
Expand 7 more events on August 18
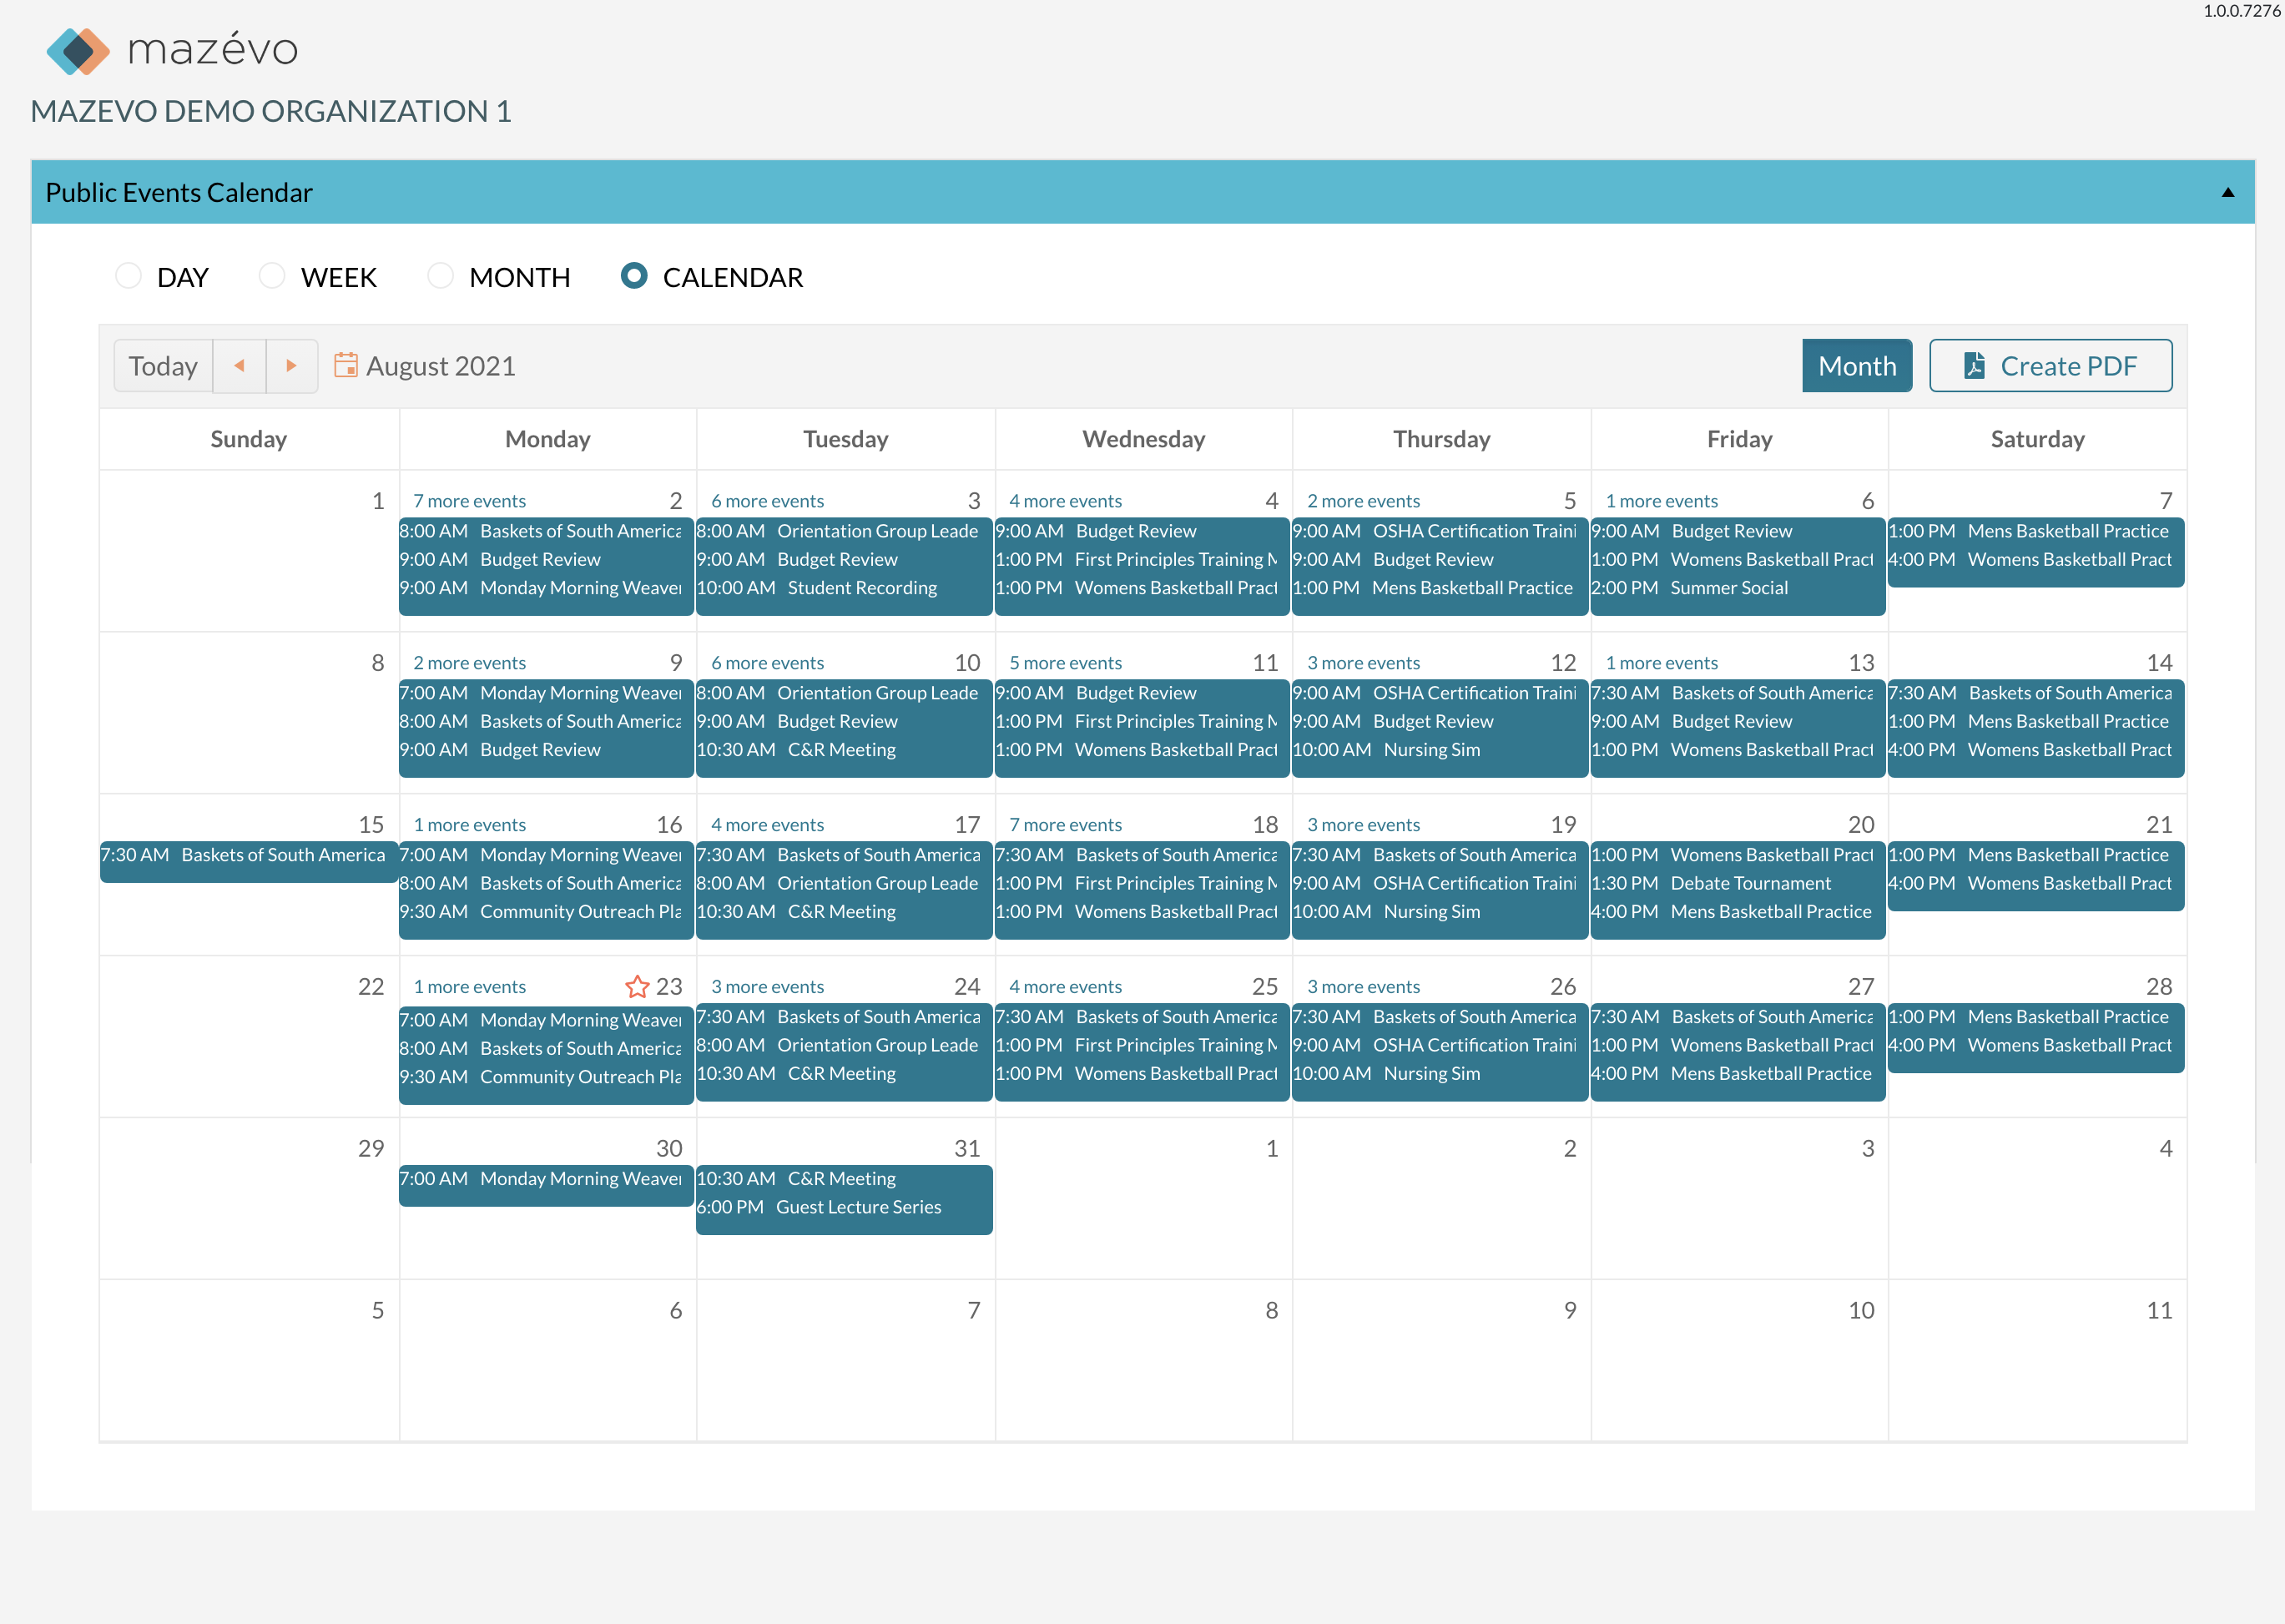[x=1065, y=825]
